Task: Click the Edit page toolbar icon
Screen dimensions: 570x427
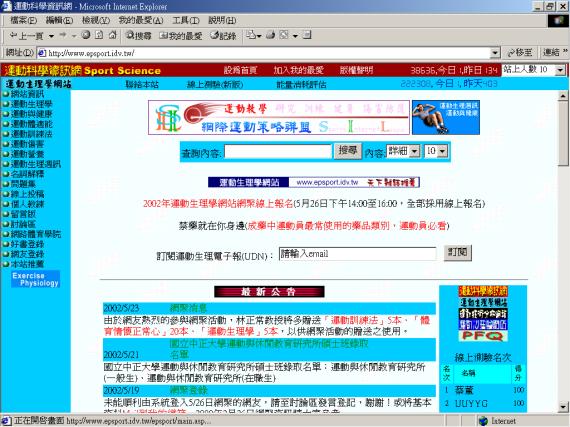Action: (x=284, y=35)
